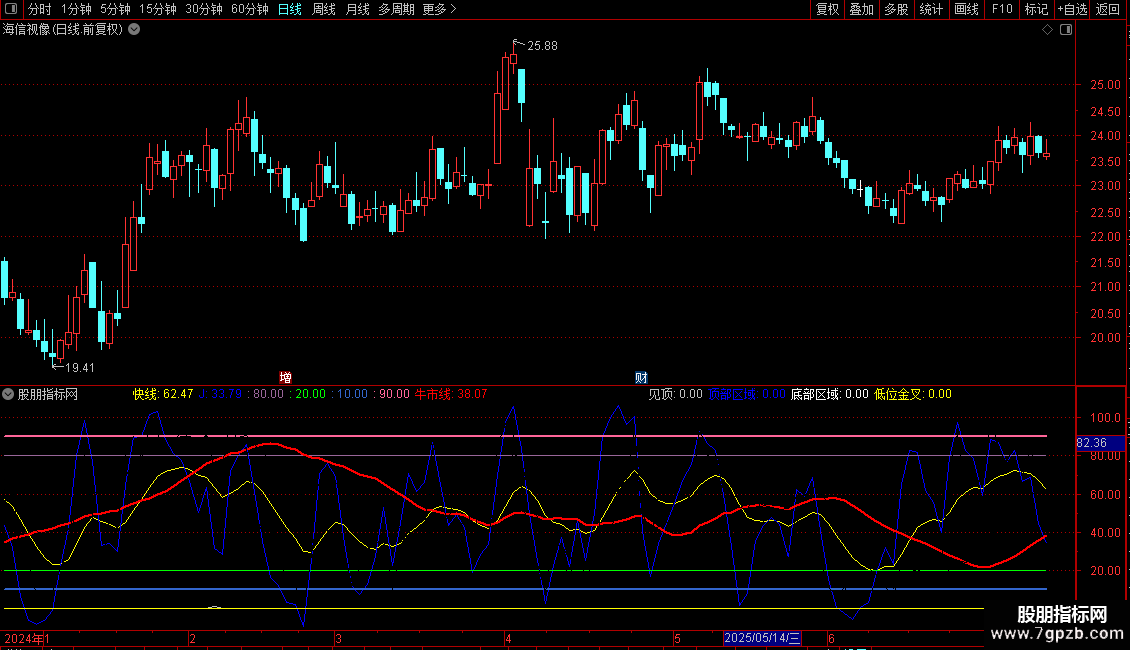The width and height of the screenshot is (1130, 650).
Task: Open the 统计 statistics button
Action: [931, 9]
